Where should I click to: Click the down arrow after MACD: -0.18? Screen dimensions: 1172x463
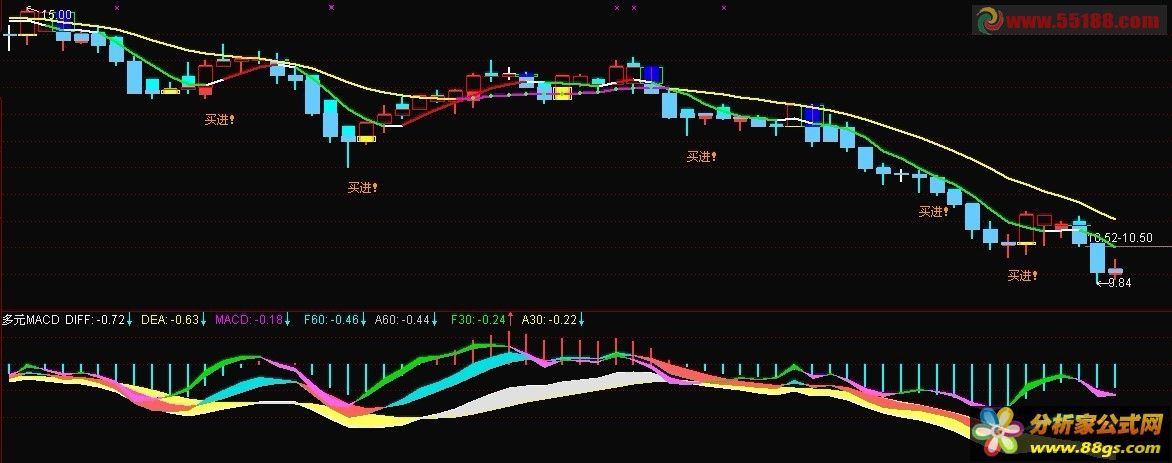pos(287,320)
